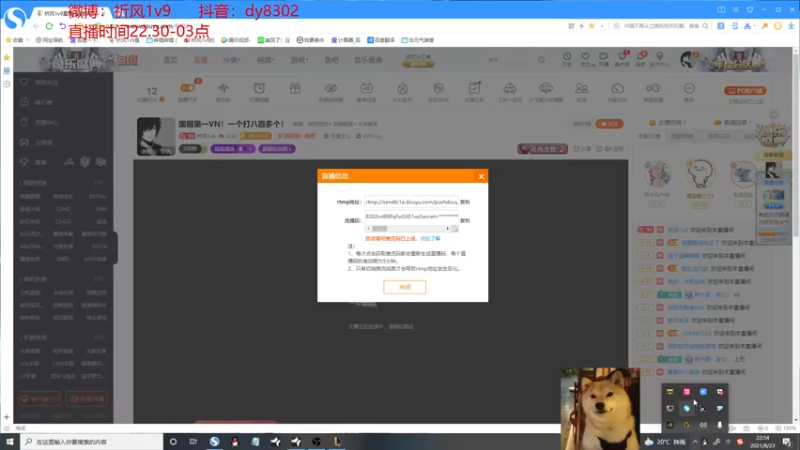Open the AD task icon
The image size is (800, 450).
point(366,88)
